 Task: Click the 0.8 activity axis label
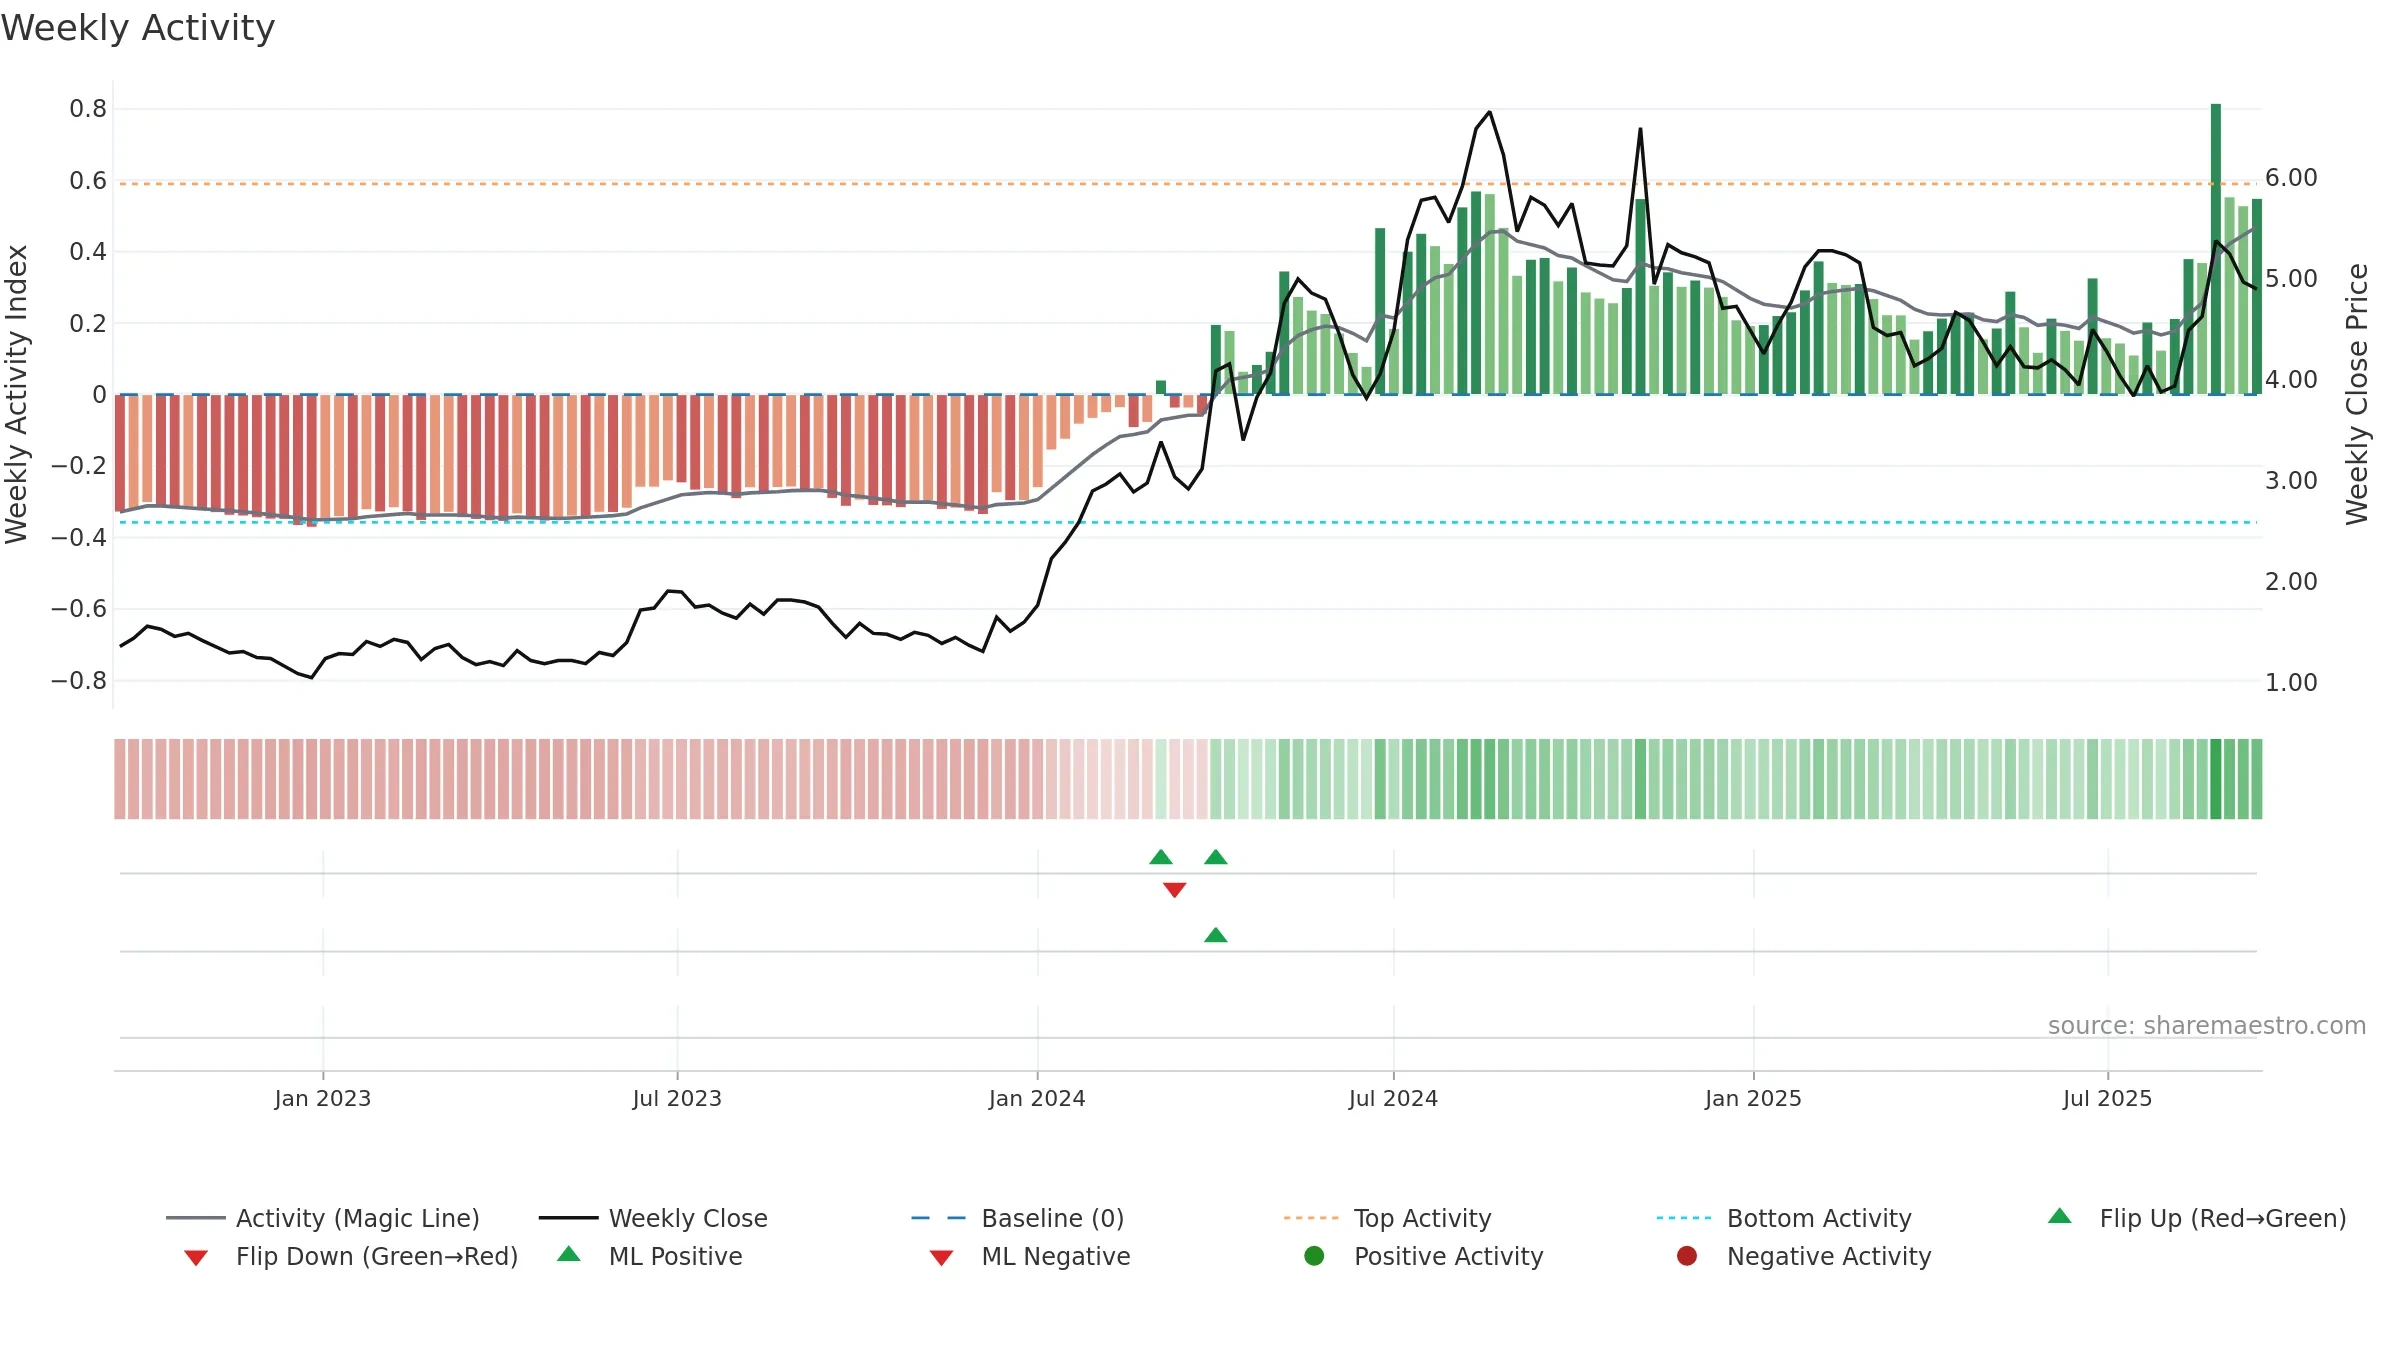click(x=88, y=109)
